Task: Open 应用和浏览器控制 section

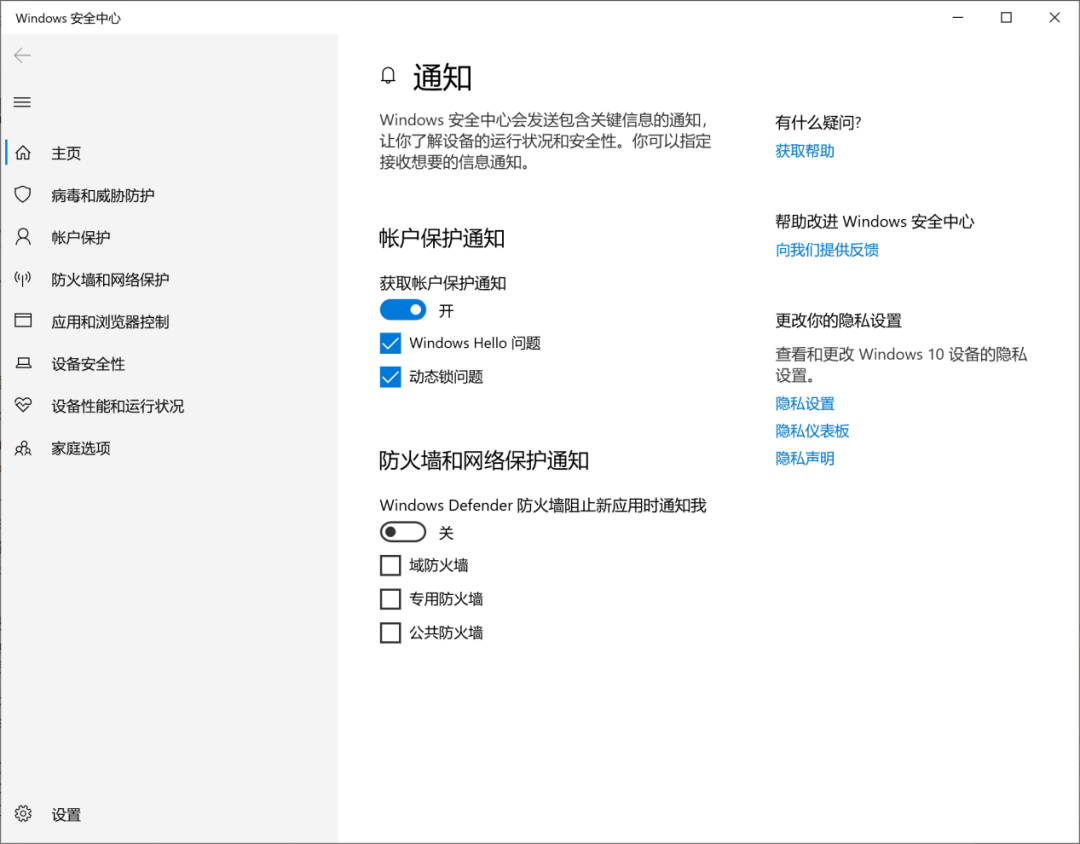Action: click(x=110, y=322)
